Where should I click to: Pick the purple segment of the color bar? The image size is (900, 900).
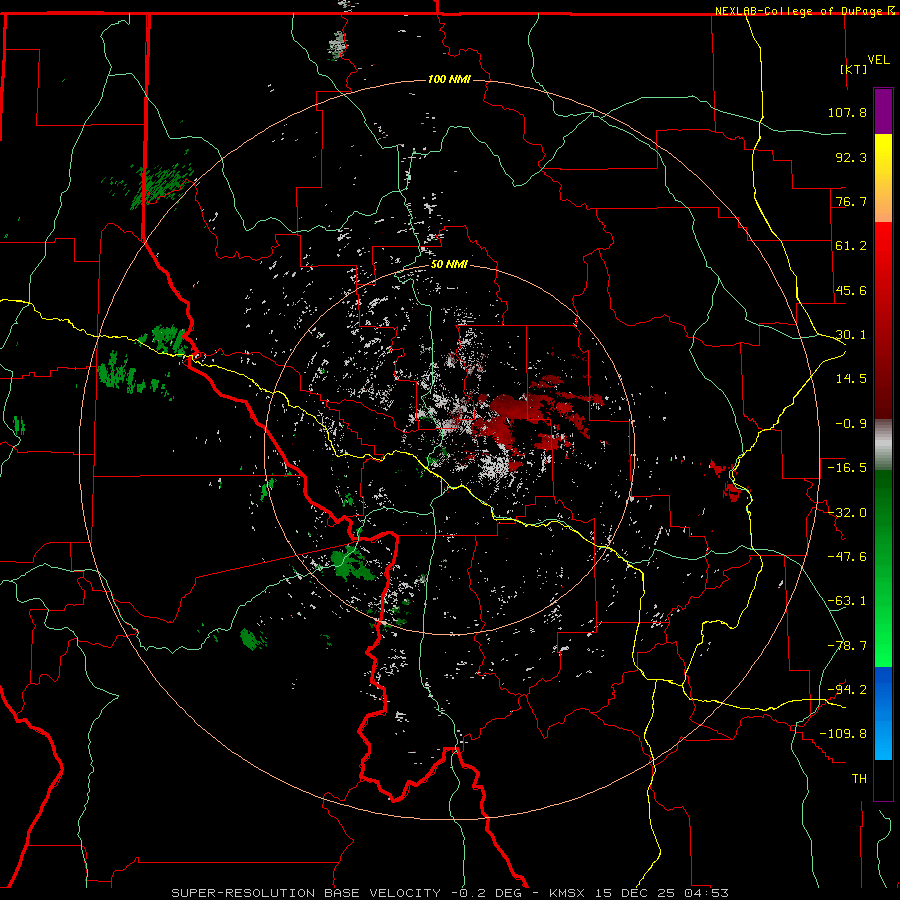[x=883, y=111]
